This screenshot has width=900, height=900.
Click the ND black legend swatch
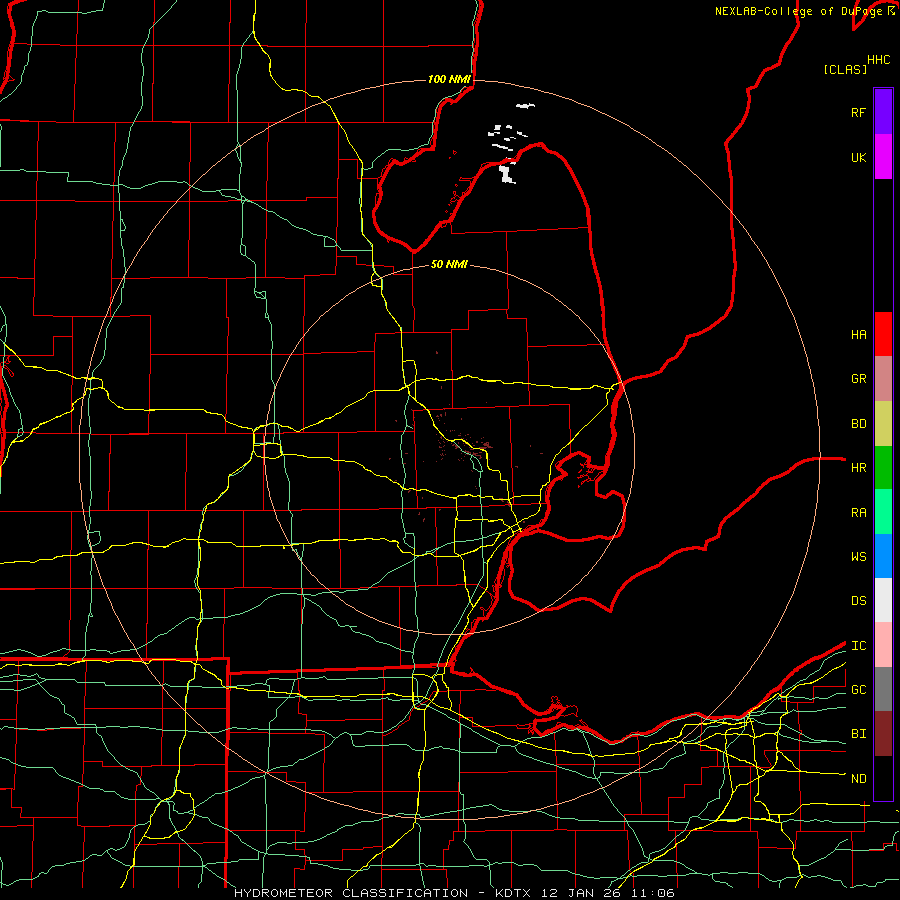[883, 778]
